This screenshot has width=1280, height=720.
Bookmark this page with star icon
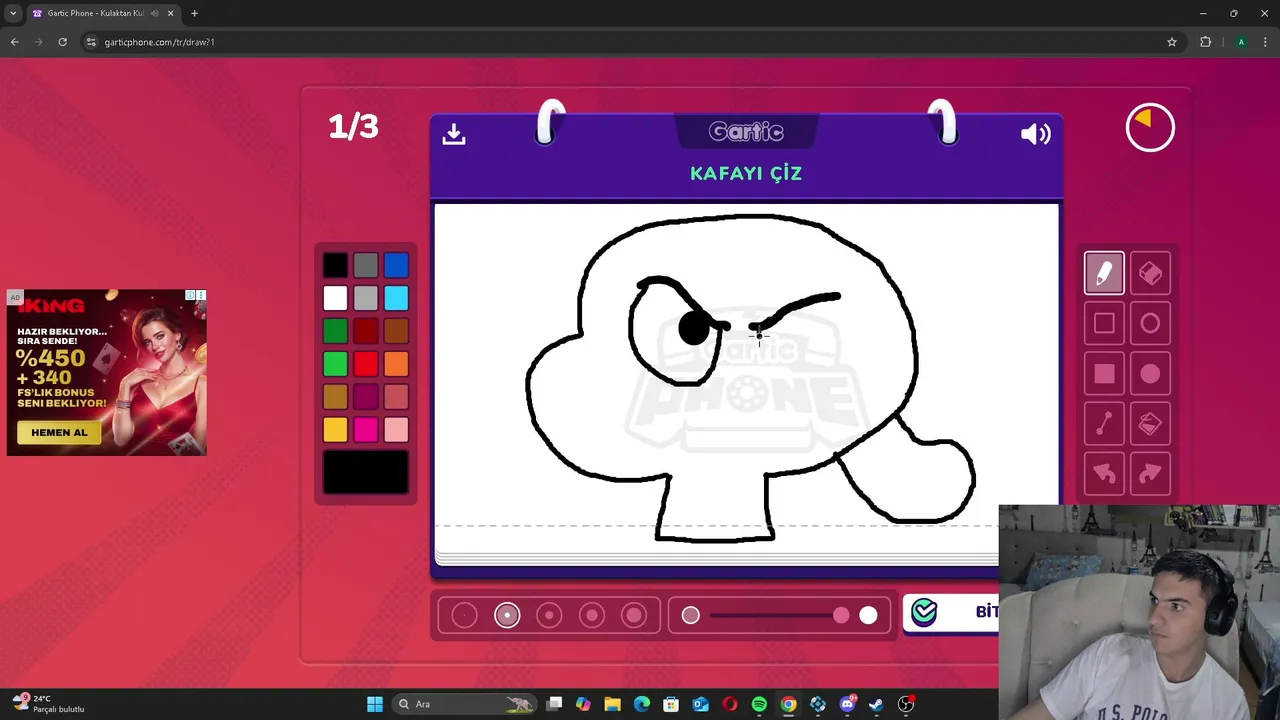(x=1172, y=42)
